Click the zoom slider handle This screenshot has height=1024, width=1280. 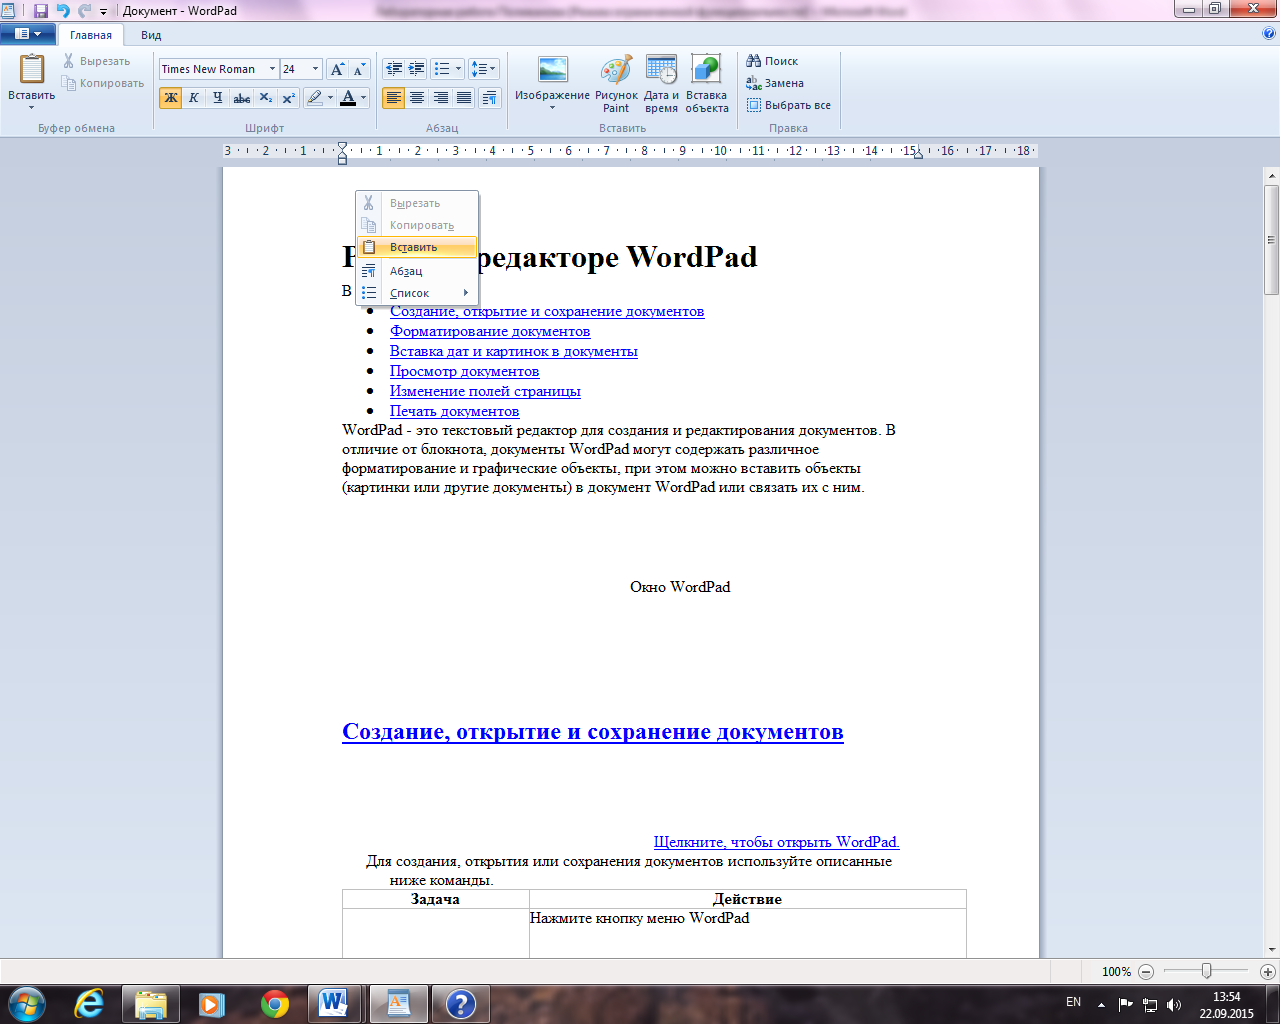[x=1207, y=971]
